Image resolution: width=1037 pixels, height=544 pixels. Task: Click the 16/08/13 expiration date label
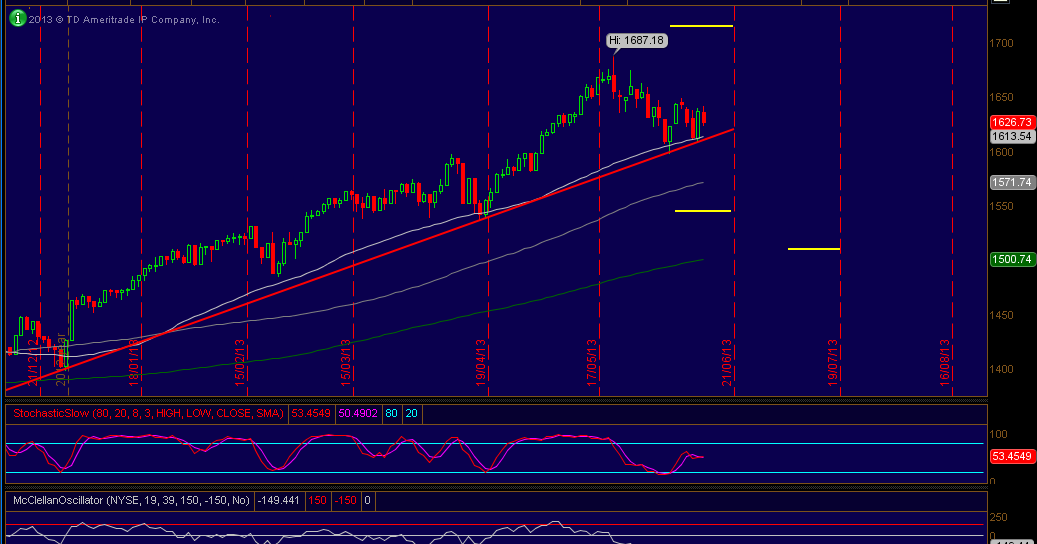pyautogui.click(x=945, y=362)
